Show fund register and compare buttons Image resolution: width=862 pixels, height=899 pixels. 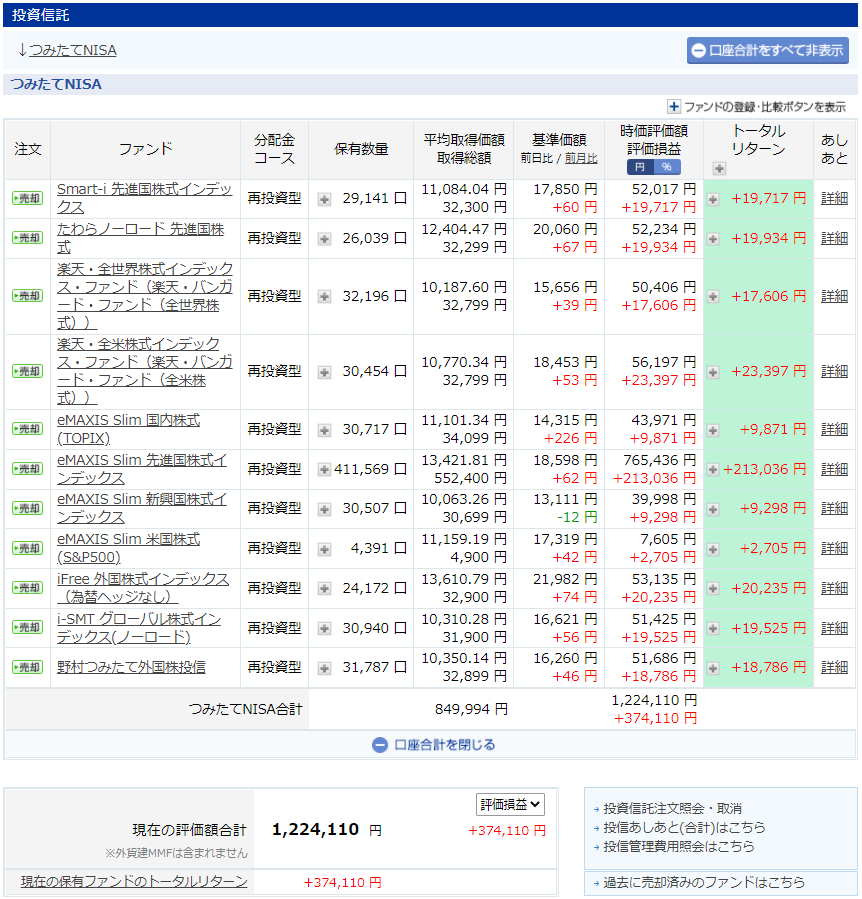(x=756, y=107)
